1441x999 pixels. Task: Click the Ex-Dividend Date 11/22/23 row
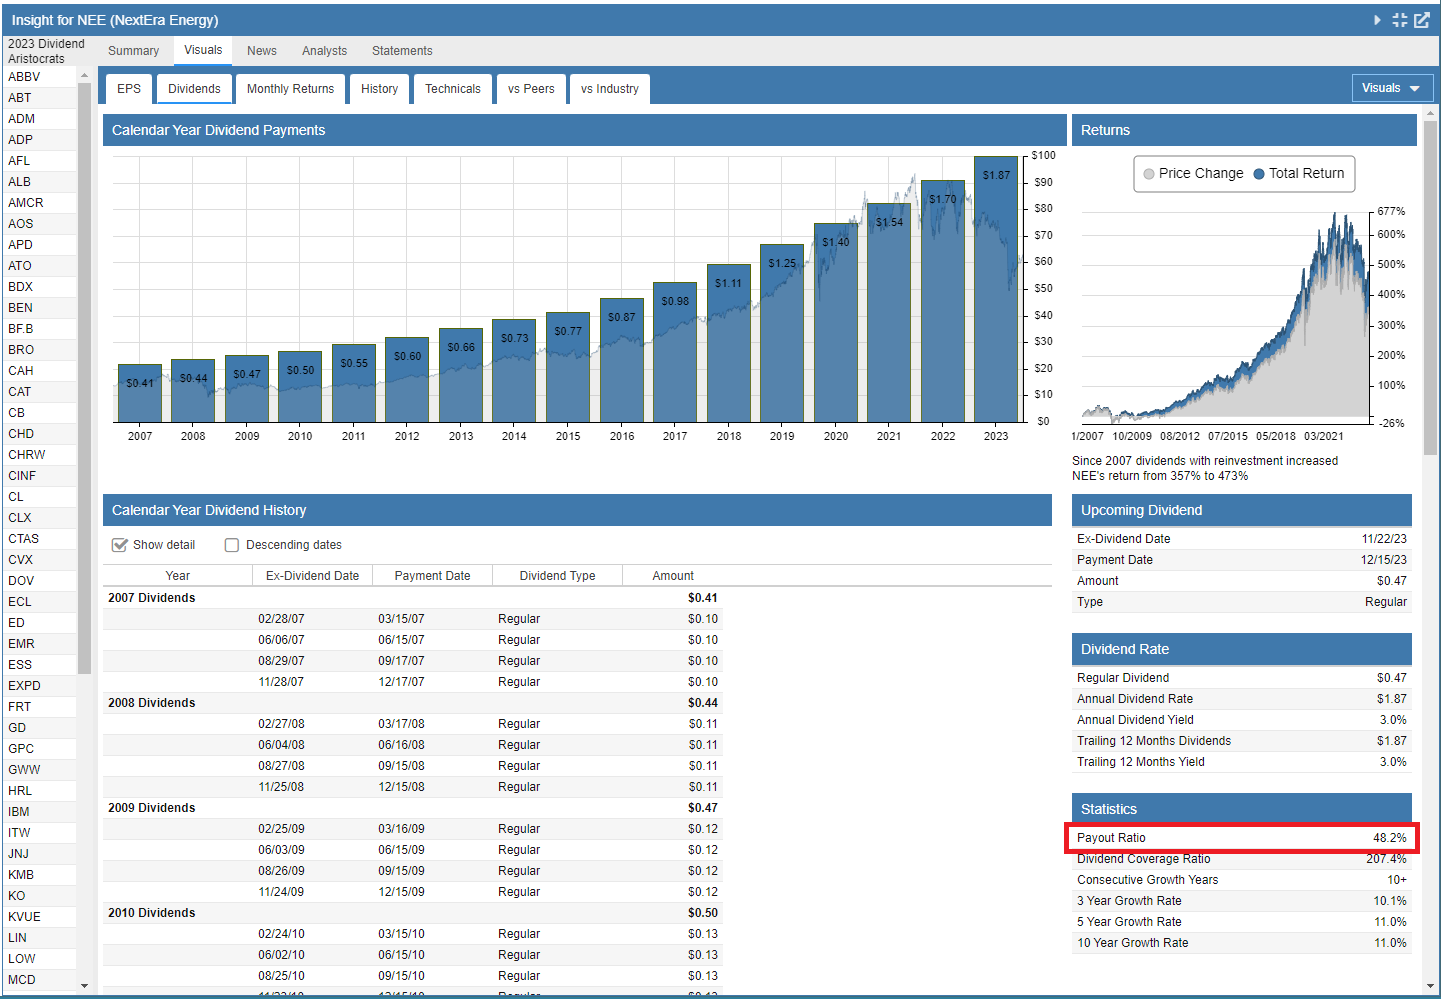1241,539
